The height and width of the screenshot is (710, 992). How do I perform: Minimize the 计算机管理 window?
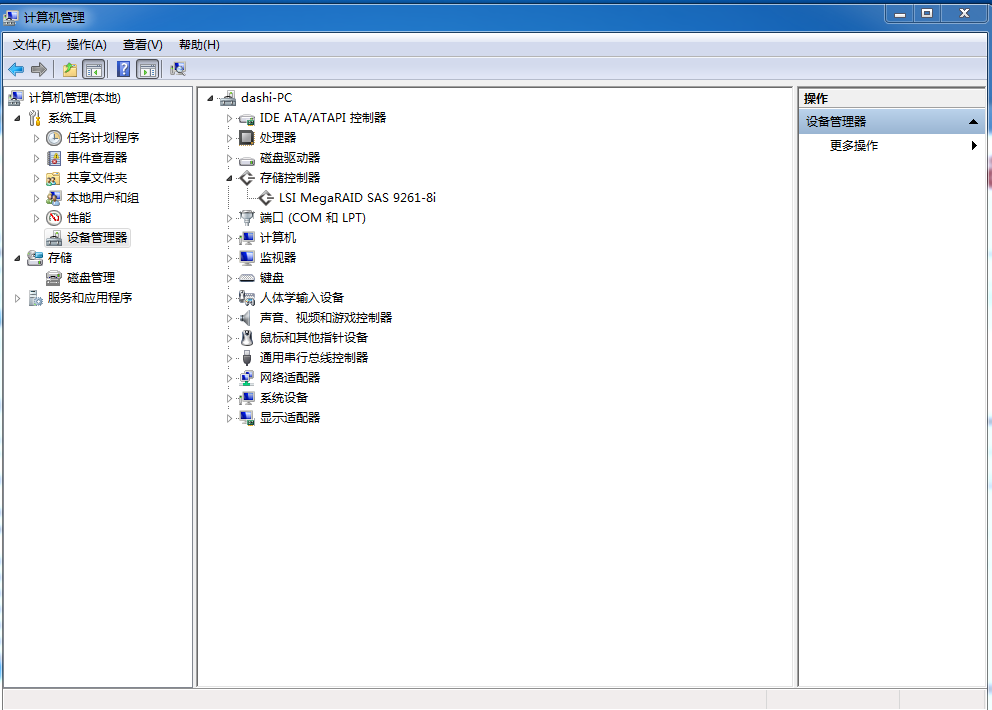[x=900, y=13]
